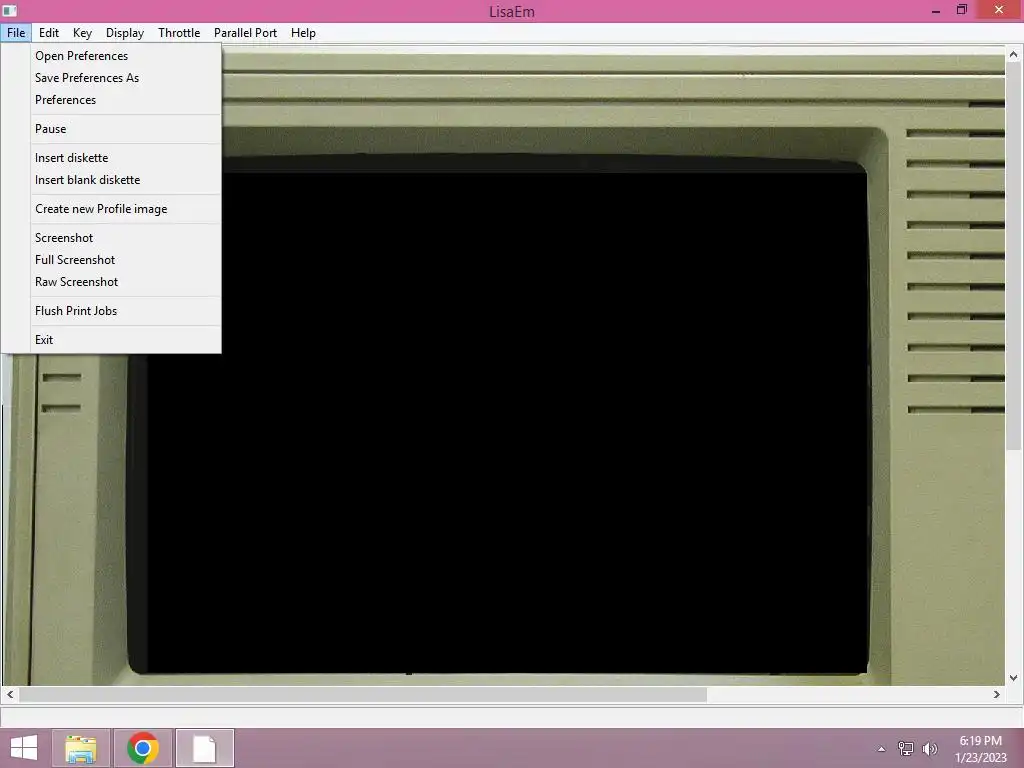1024x768 pixels.
Task: Restore down the LisaEm window
Action: (961, 10)
